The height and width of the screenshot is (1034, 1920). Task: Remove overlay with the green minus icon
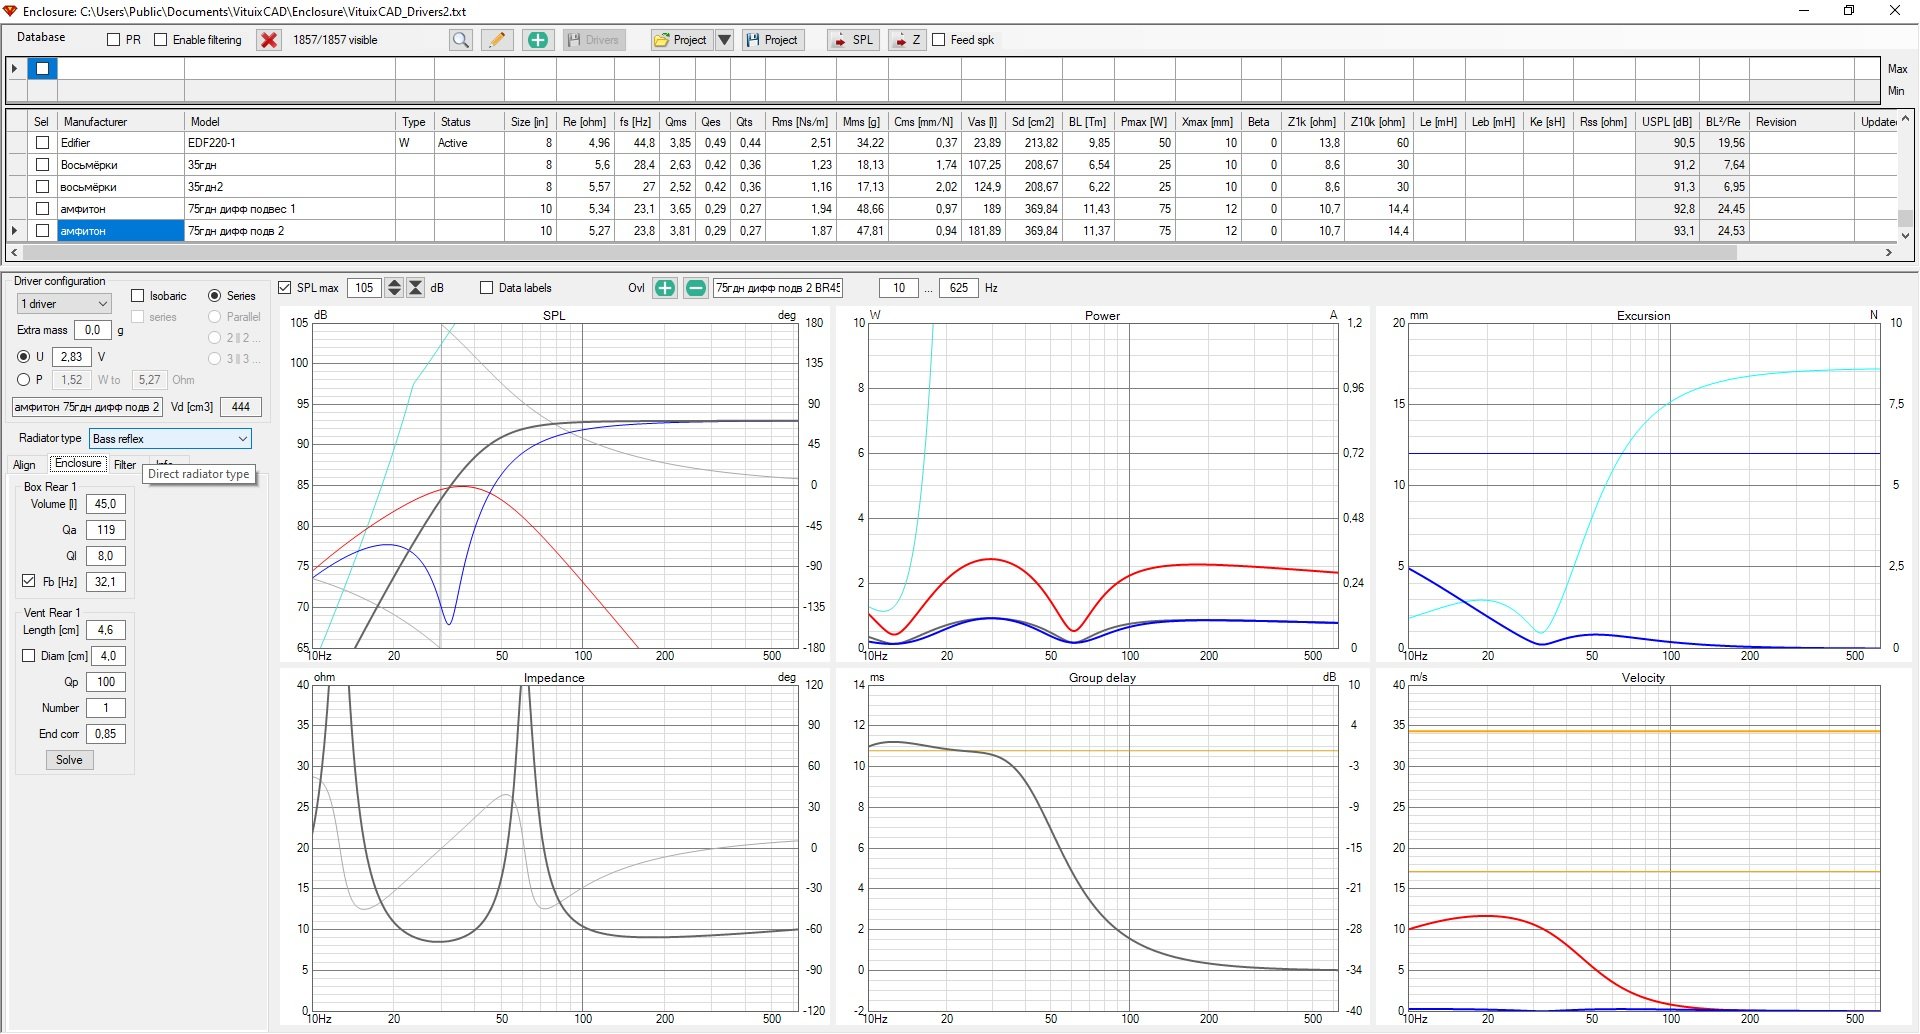pos(696,288)
